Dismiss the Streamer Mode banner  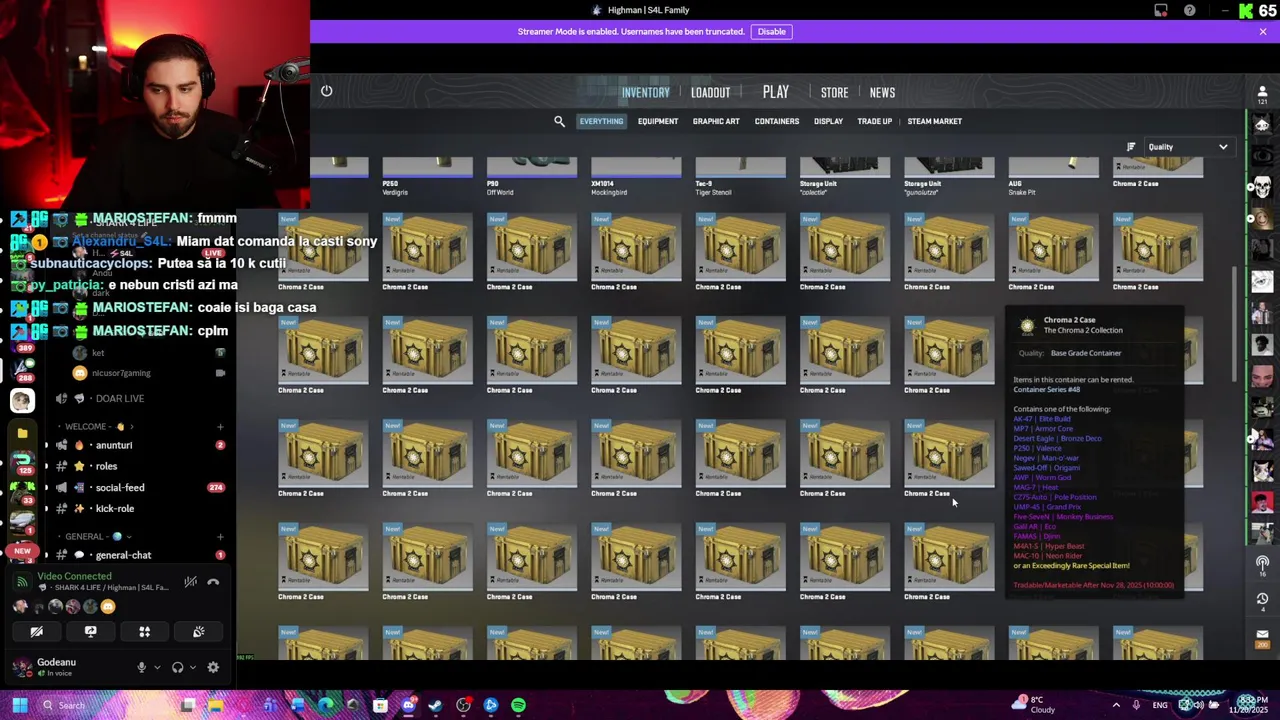tap(1262, 31)
